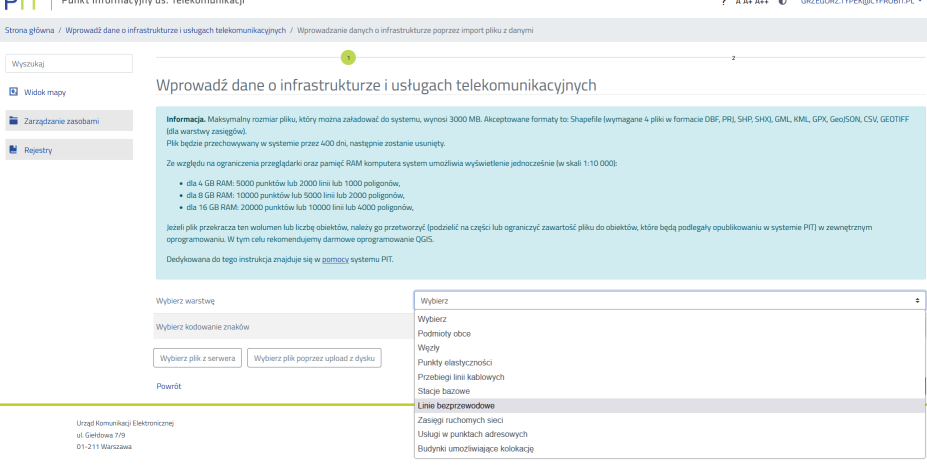This screenshot has width=927, height=470.
Task: Select Zasięgi ruchomych sieci option
Action: click(670, 420)
